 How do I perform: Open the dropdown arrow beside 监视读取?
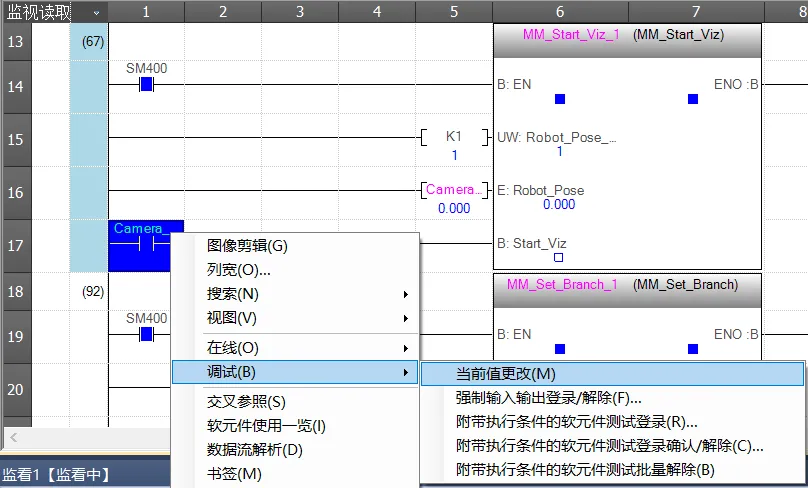96,12
